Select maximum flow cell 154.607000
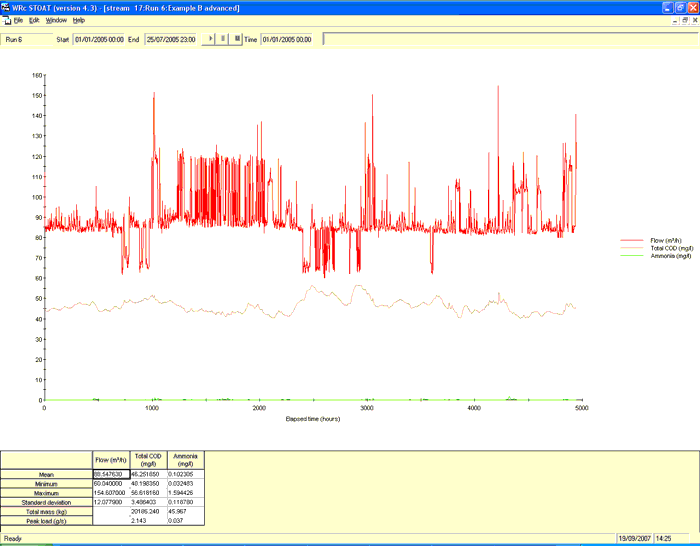The width and height of the screenshot is (700, 546). pos(111,493)
